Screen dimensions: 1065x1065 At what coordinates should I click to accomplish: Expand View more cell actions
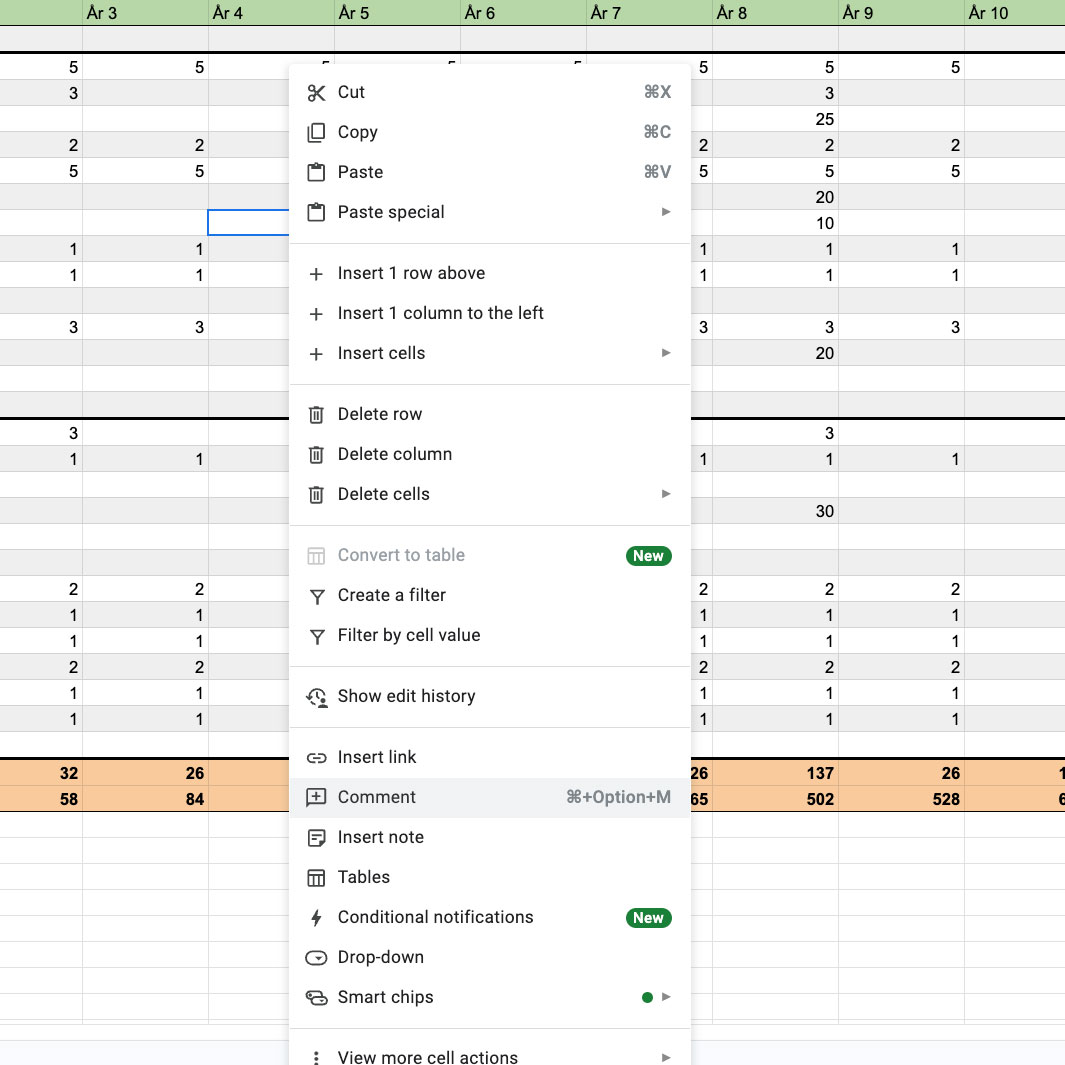(x=666, y=1057)
